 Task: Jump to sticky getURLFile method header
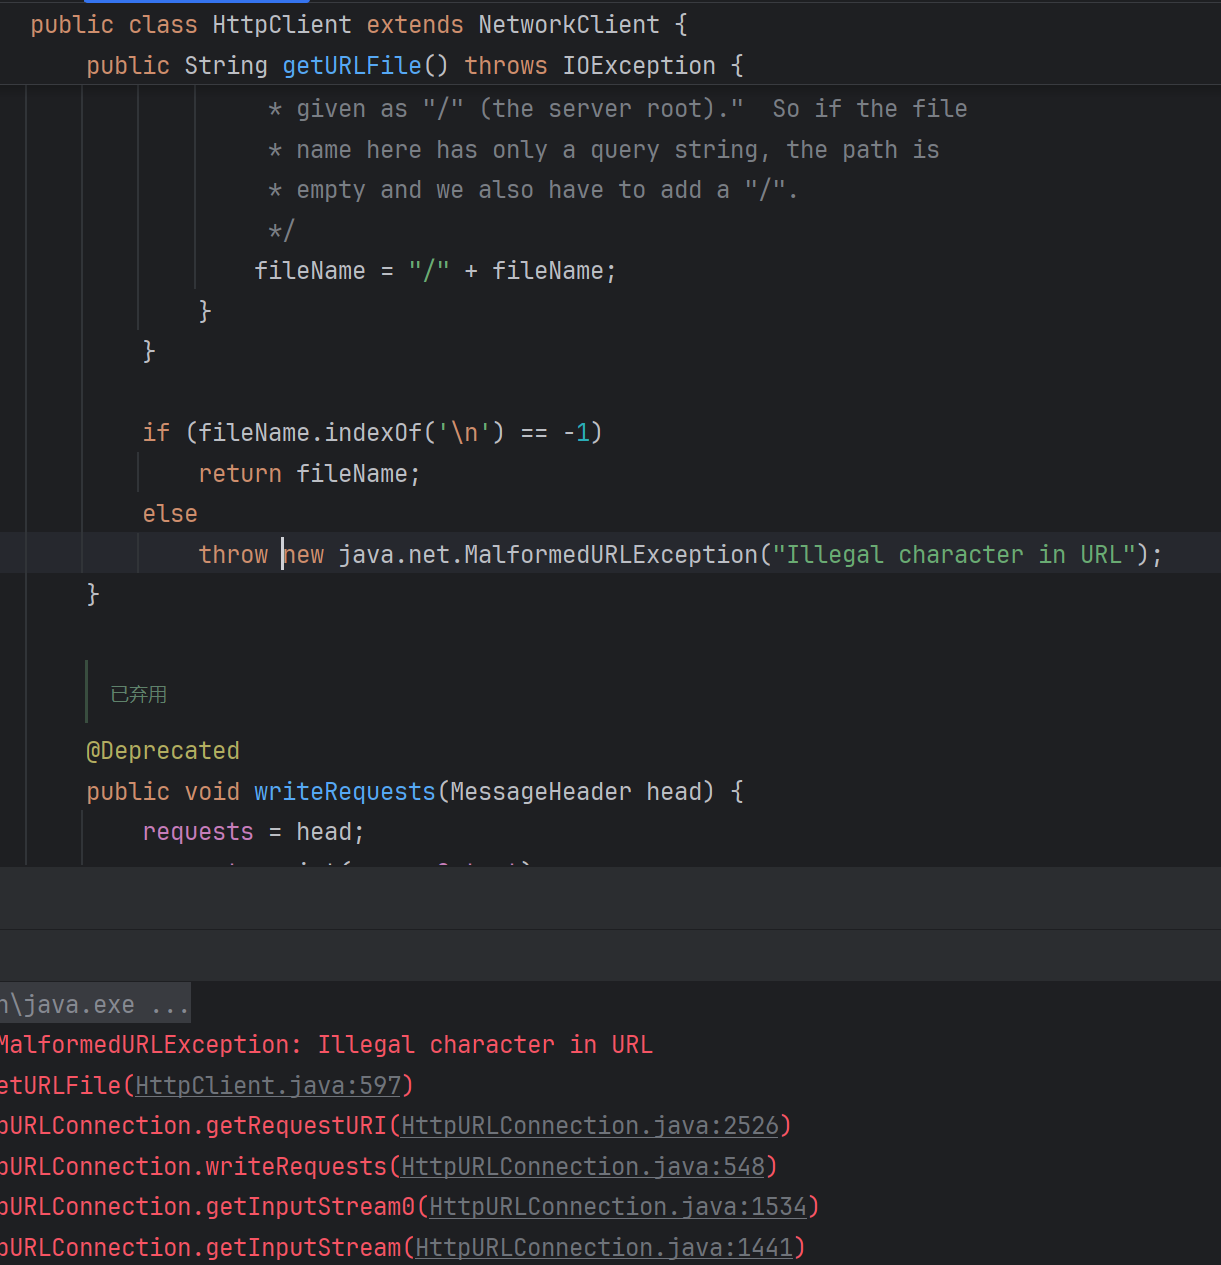[x=351, y=66]
